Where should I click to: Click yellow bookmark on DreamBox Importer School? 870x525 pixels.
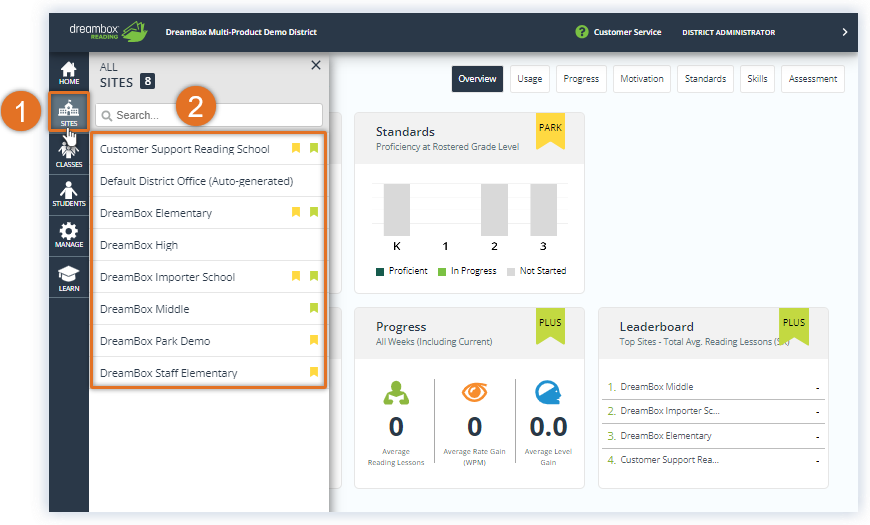click(x=296, y=276)
